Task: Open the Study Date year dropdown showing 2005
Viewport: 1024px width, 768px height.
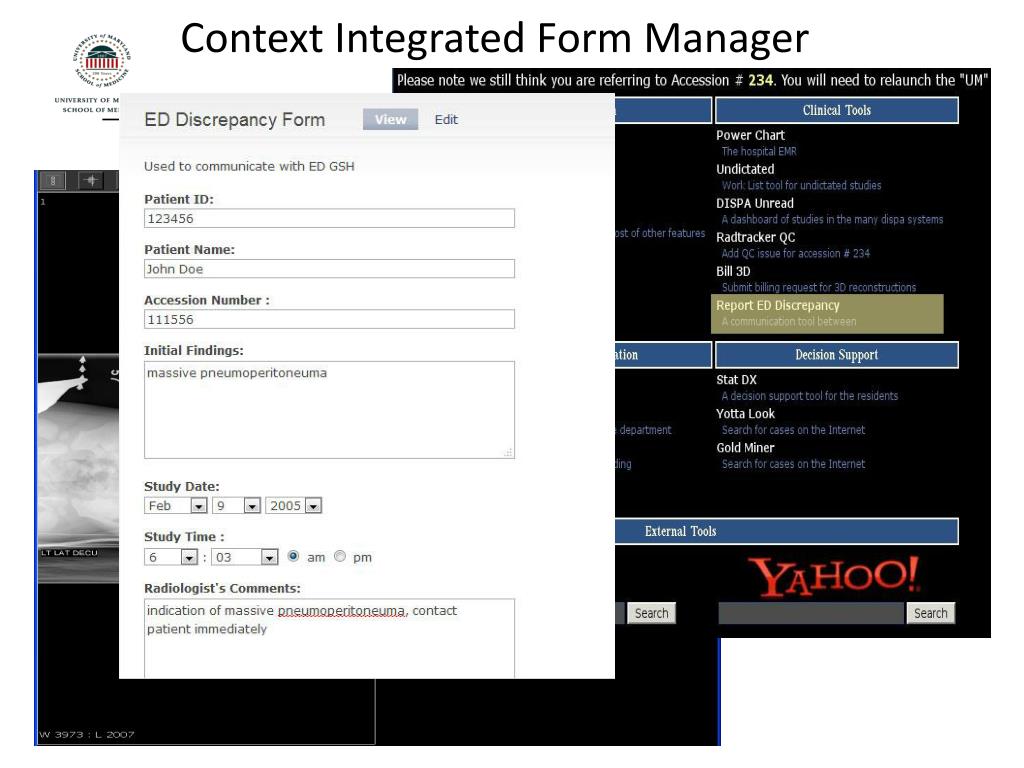Action: pos(294,505)
